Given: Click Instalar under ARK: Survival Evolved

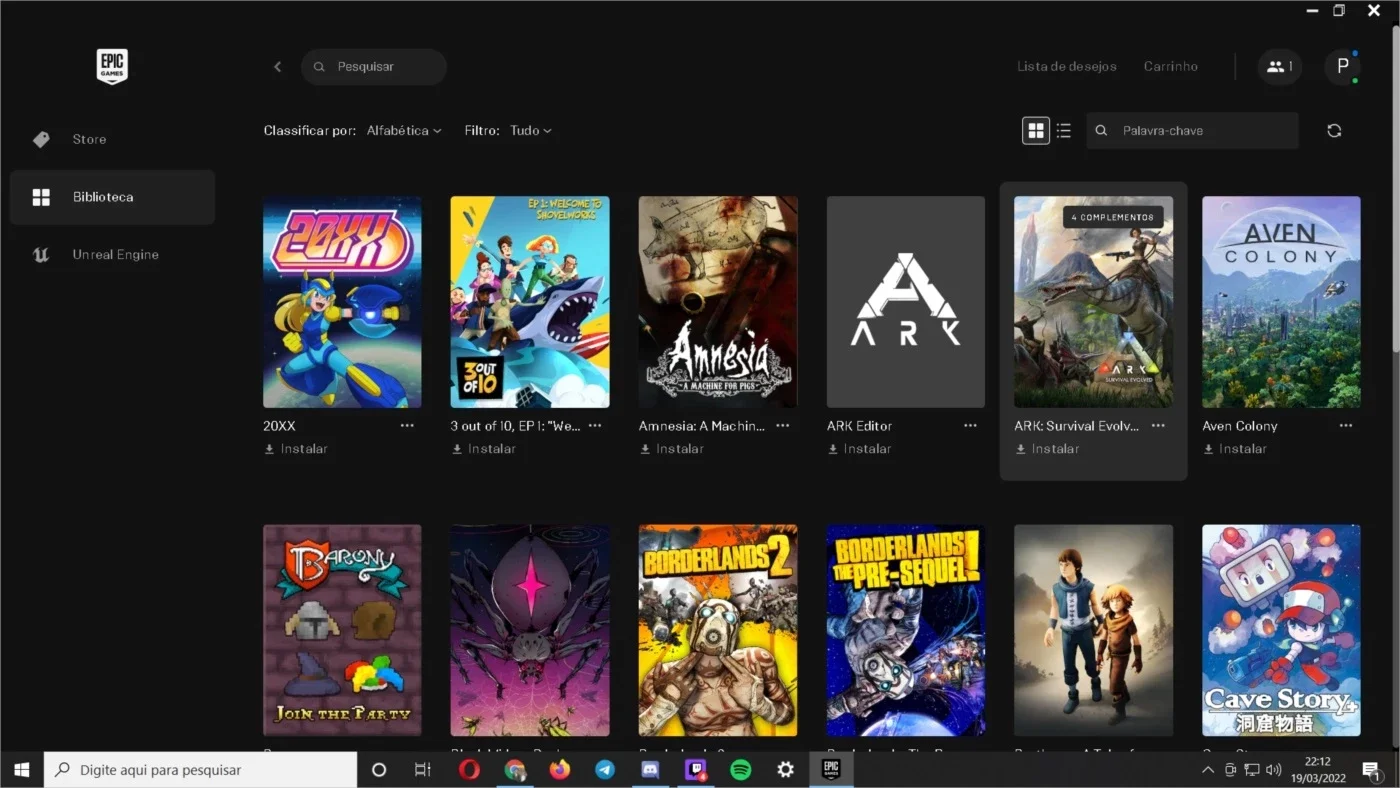Looking at the screenshot, I should pos(1047,449).
